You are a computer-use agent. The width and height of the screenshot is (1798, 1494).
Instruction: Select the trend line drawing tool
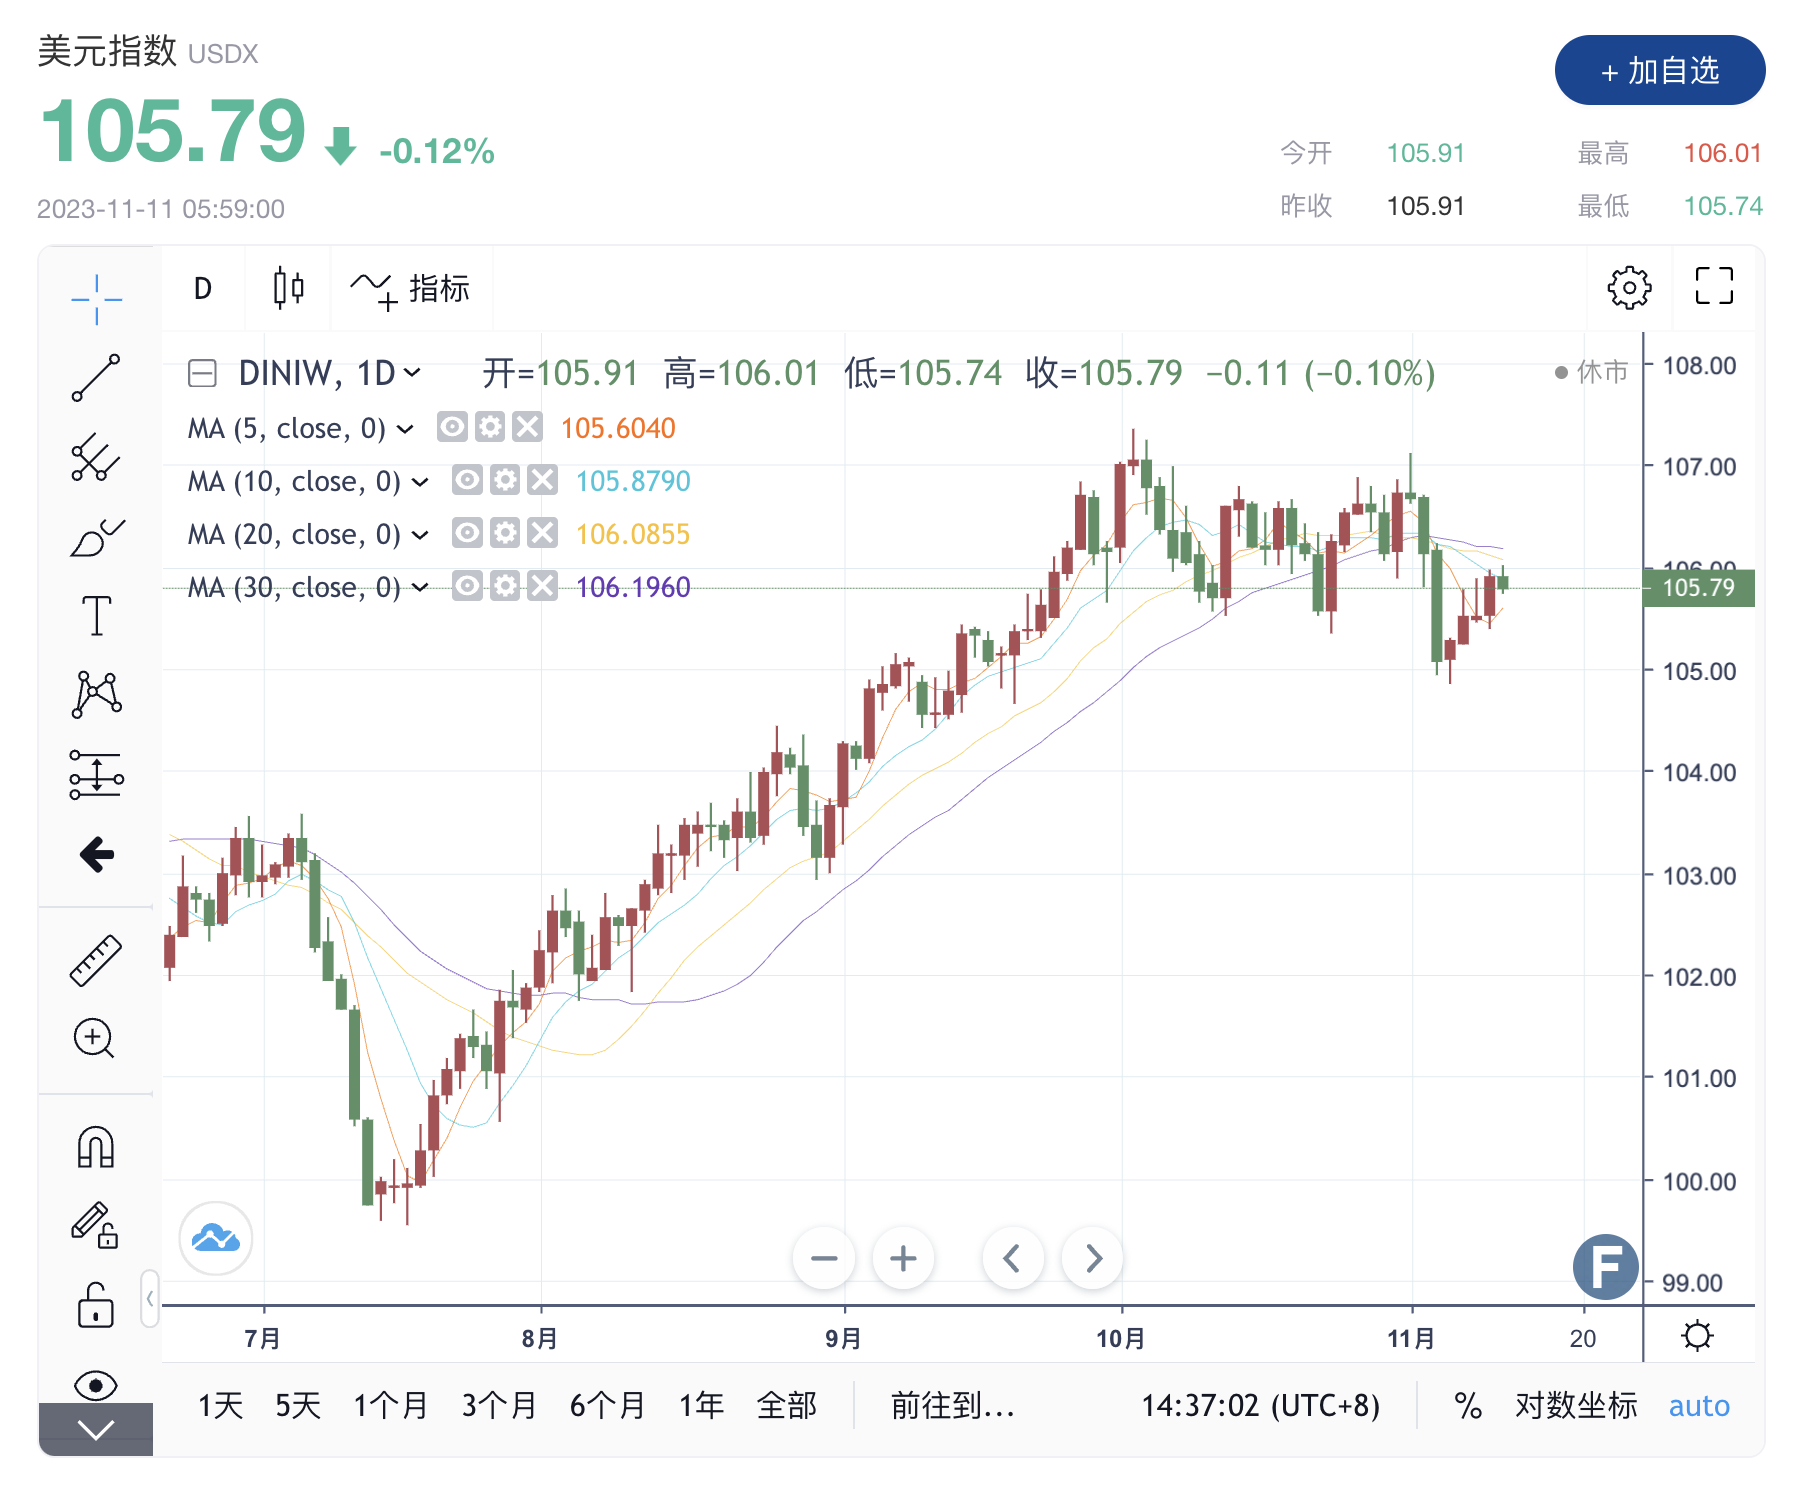(x=96, y=378)
